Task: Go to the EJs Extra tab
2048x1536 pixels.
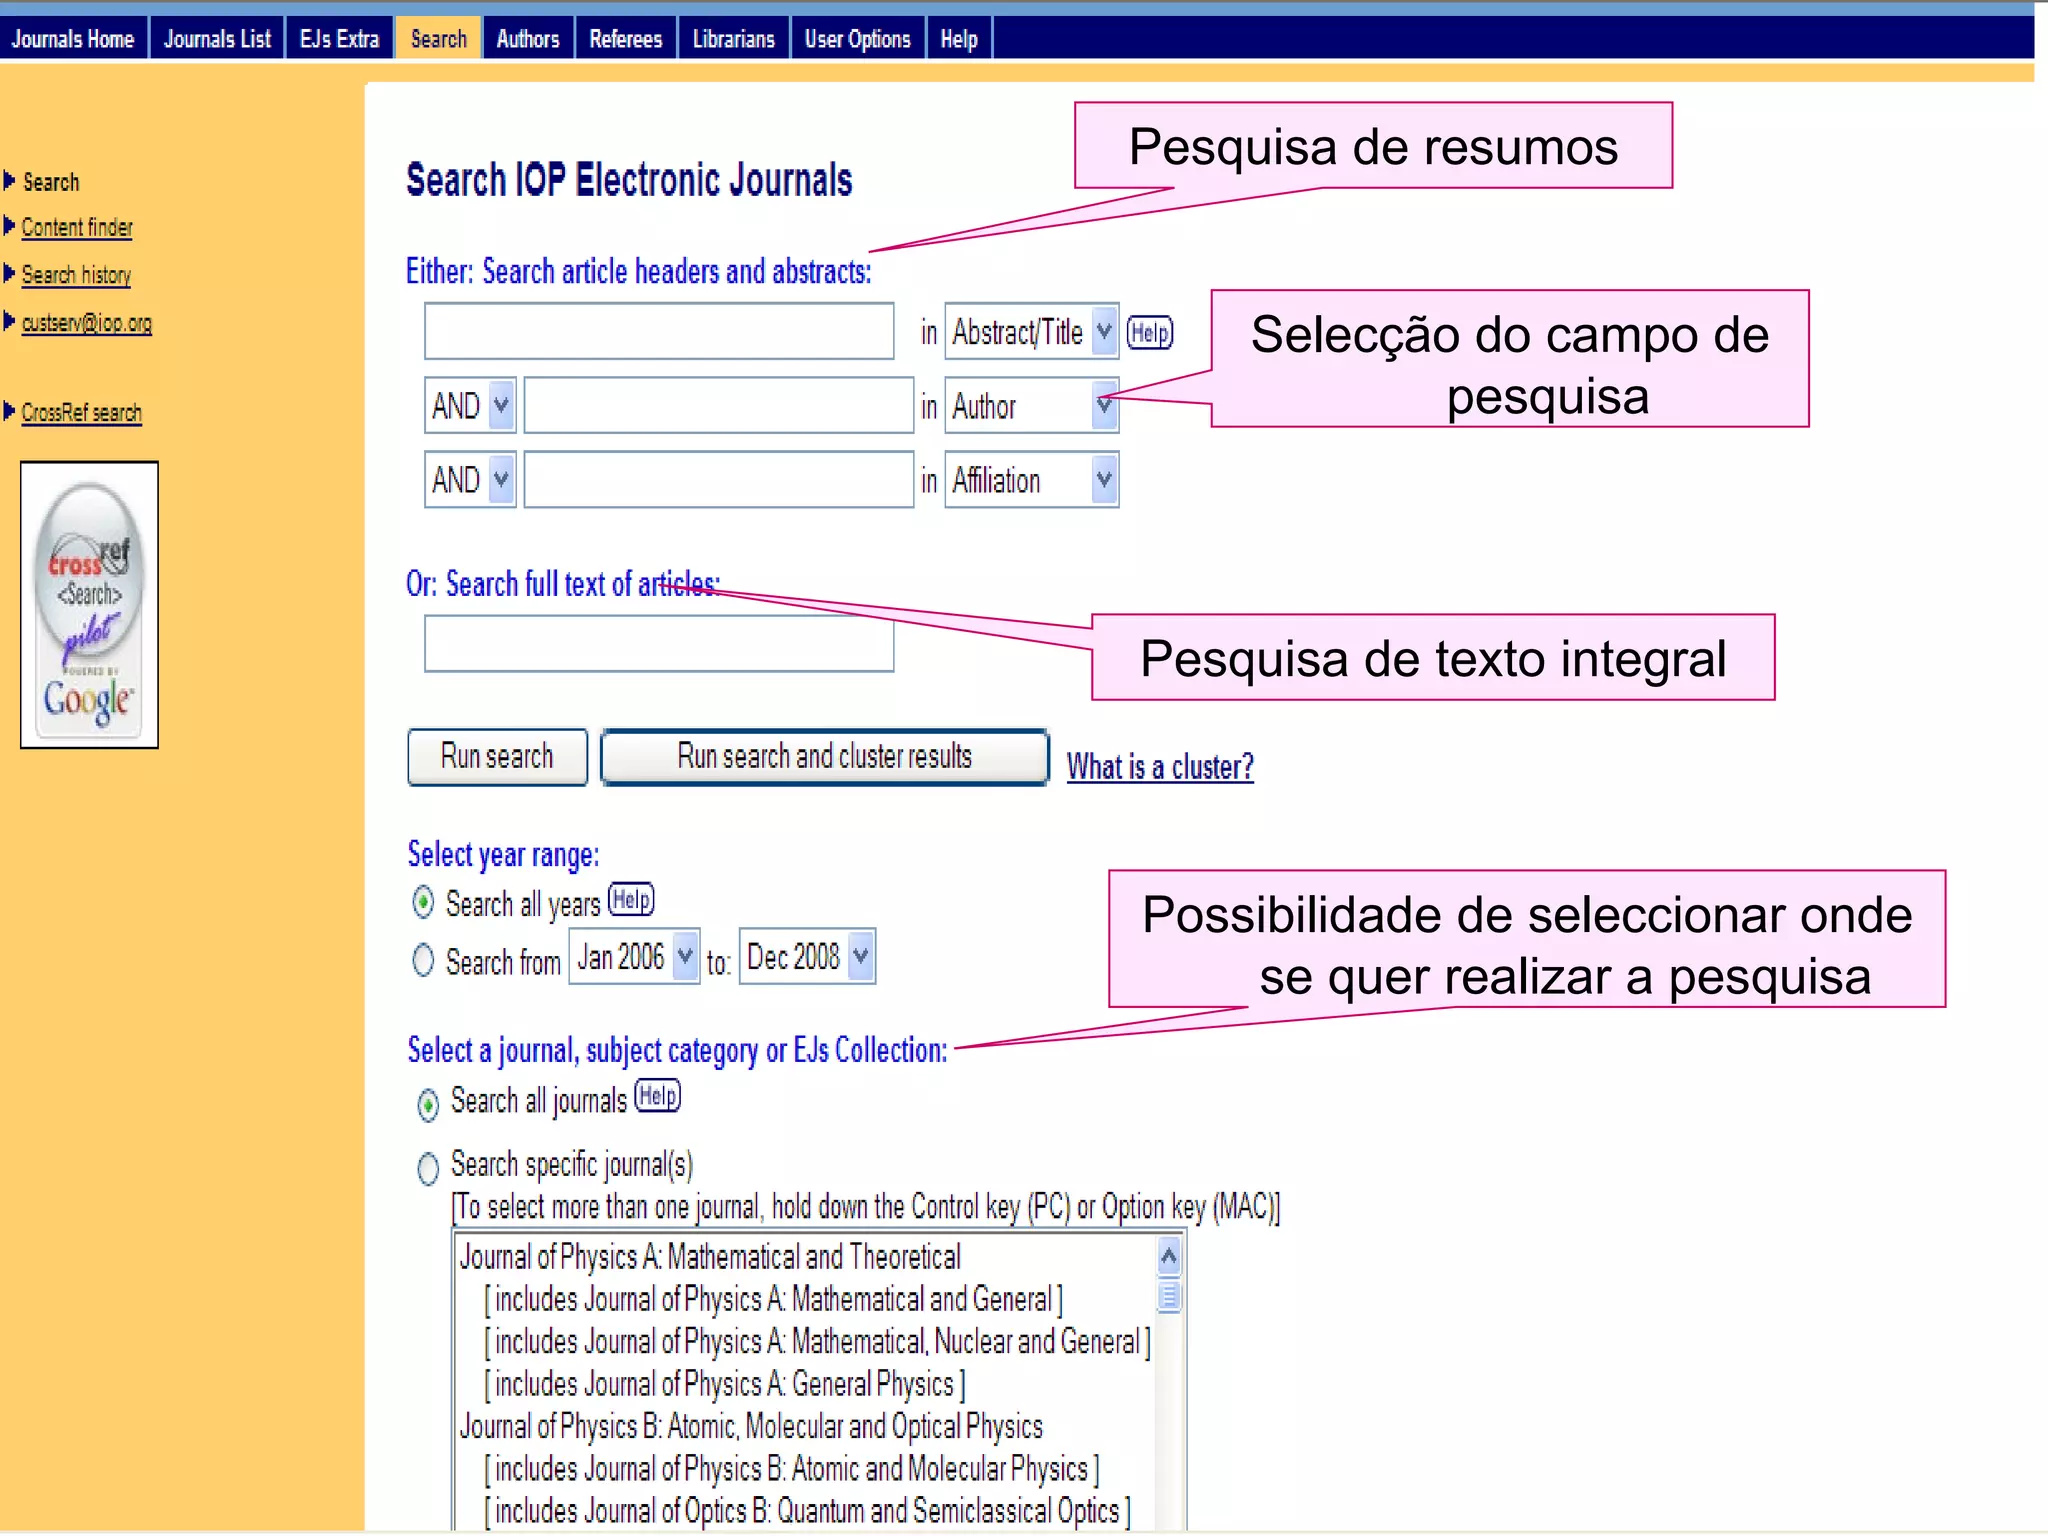Action: [340, 39]
